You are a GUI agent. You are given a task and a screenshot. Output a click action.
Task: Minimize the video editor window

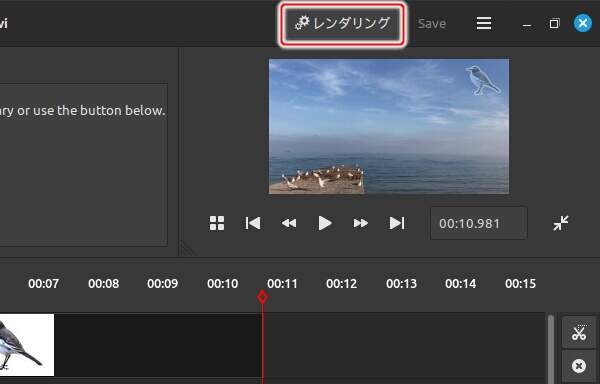click(527, 24)
